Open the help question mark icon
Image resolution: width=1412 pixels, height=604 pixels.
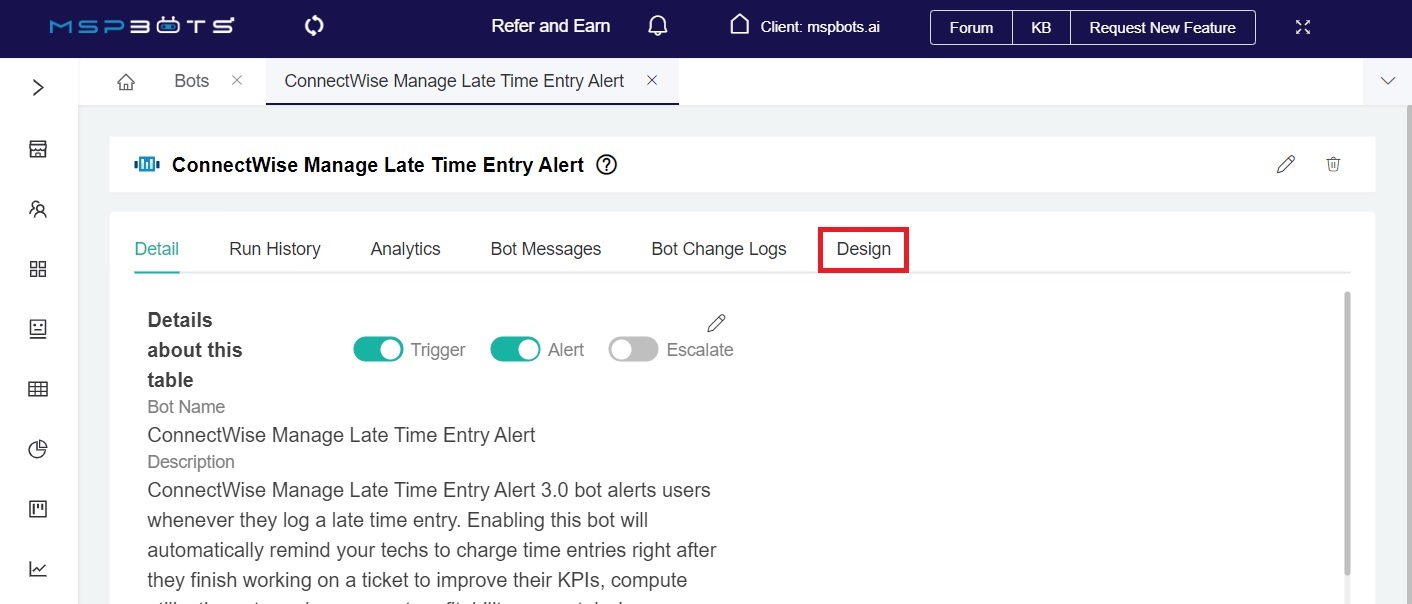click(606, 165)
